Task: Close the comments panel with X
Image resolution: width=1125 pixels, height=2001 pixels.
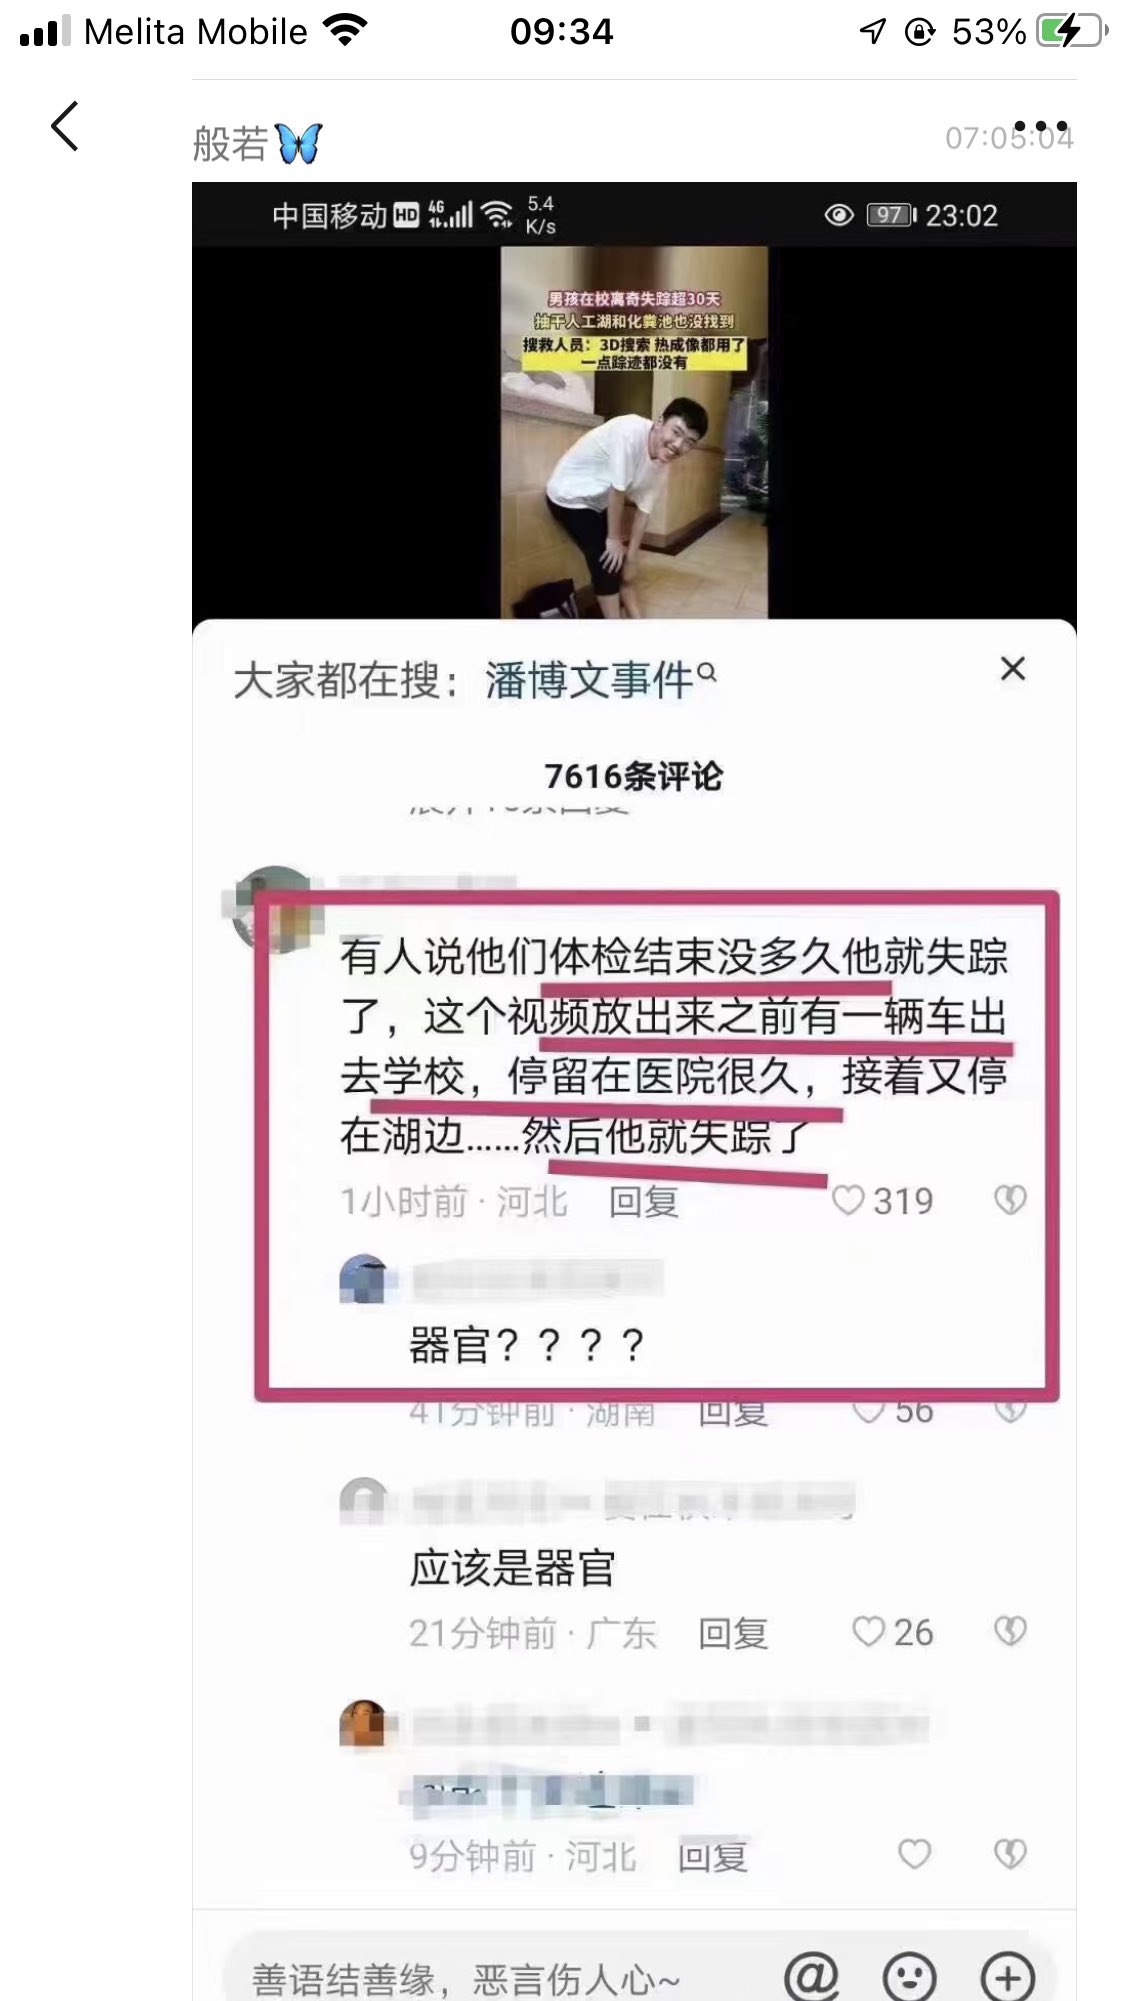Action: coord(1013,669)
